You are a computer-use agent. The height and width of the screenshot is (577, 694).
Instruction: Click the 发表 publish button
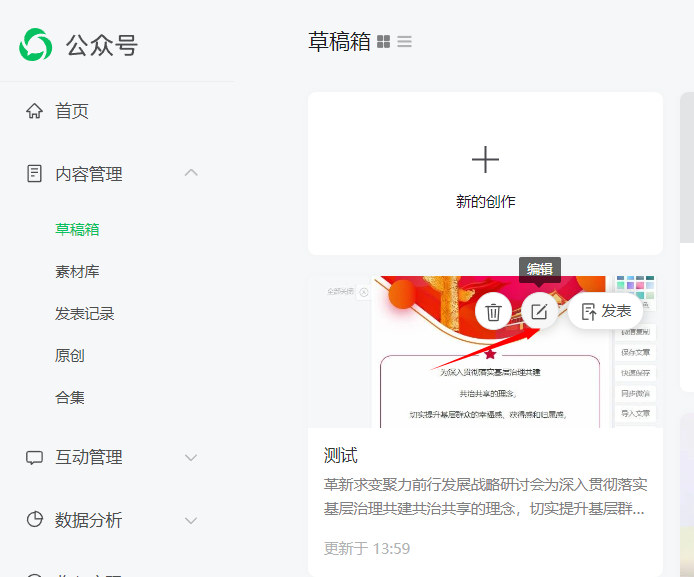click(x=605, y=312)
